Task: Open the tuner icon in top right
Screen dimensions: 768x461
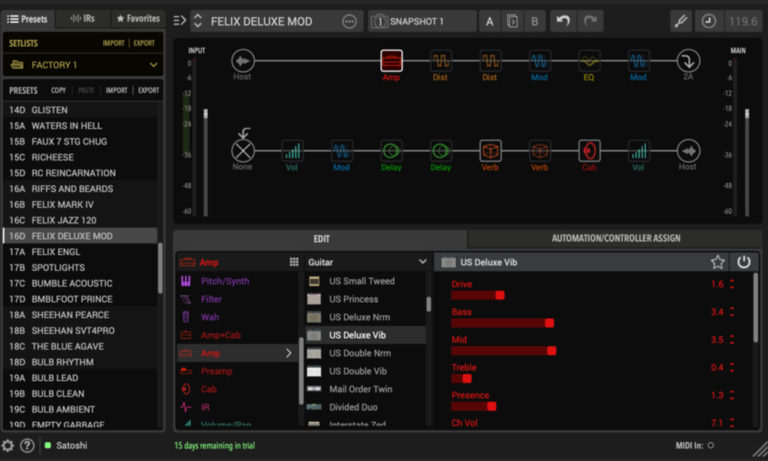Action: tap(681, 21)
